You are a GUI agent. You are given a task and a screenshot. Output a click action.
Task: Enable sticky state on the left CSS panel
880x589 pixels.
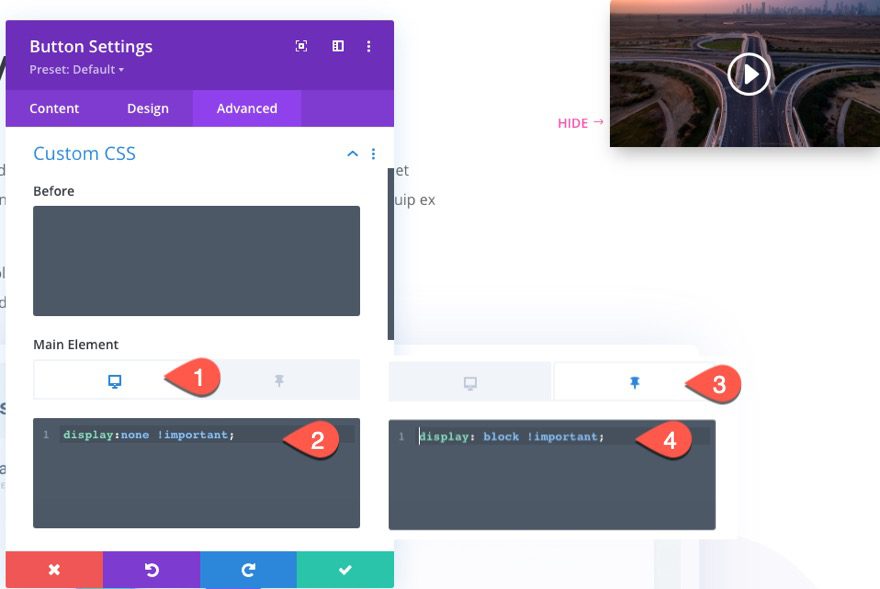(x=278, y=381)
